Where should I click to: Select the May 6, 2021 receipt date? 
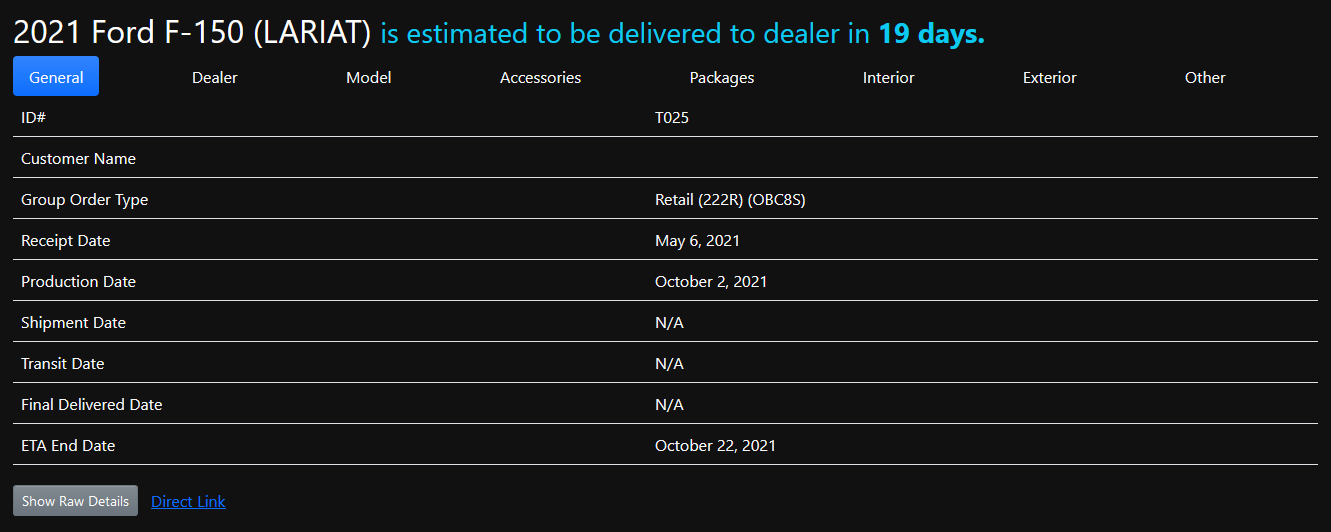click(x=697, y=241)
